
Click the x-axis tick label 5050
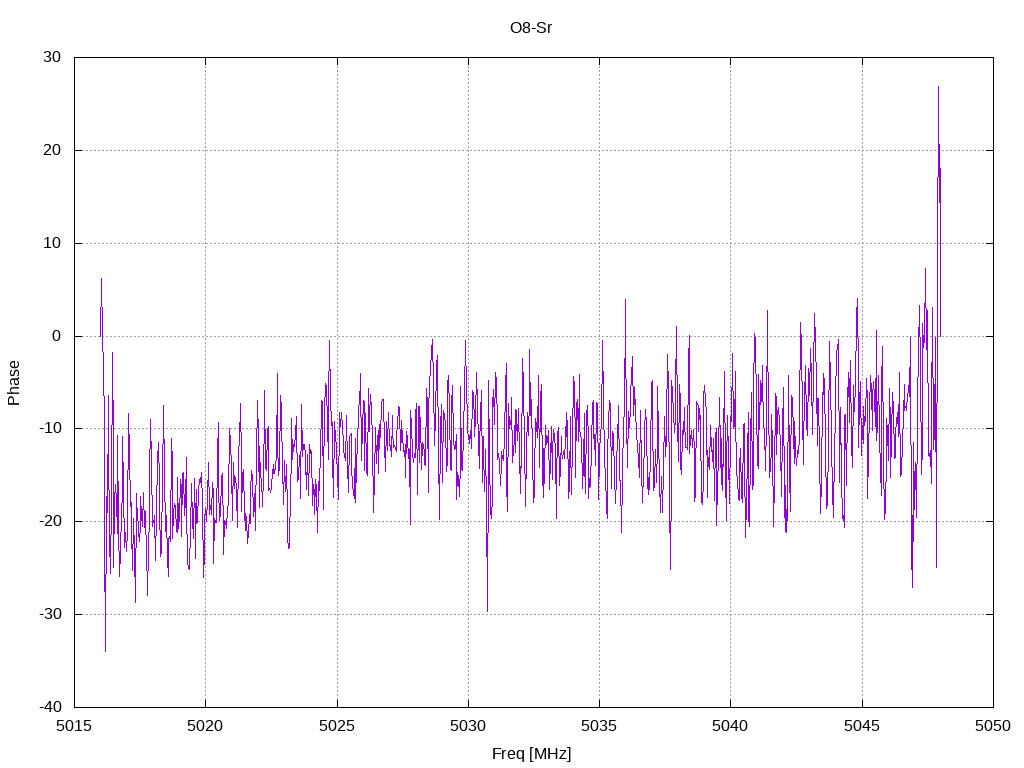(x=993, y=726)
